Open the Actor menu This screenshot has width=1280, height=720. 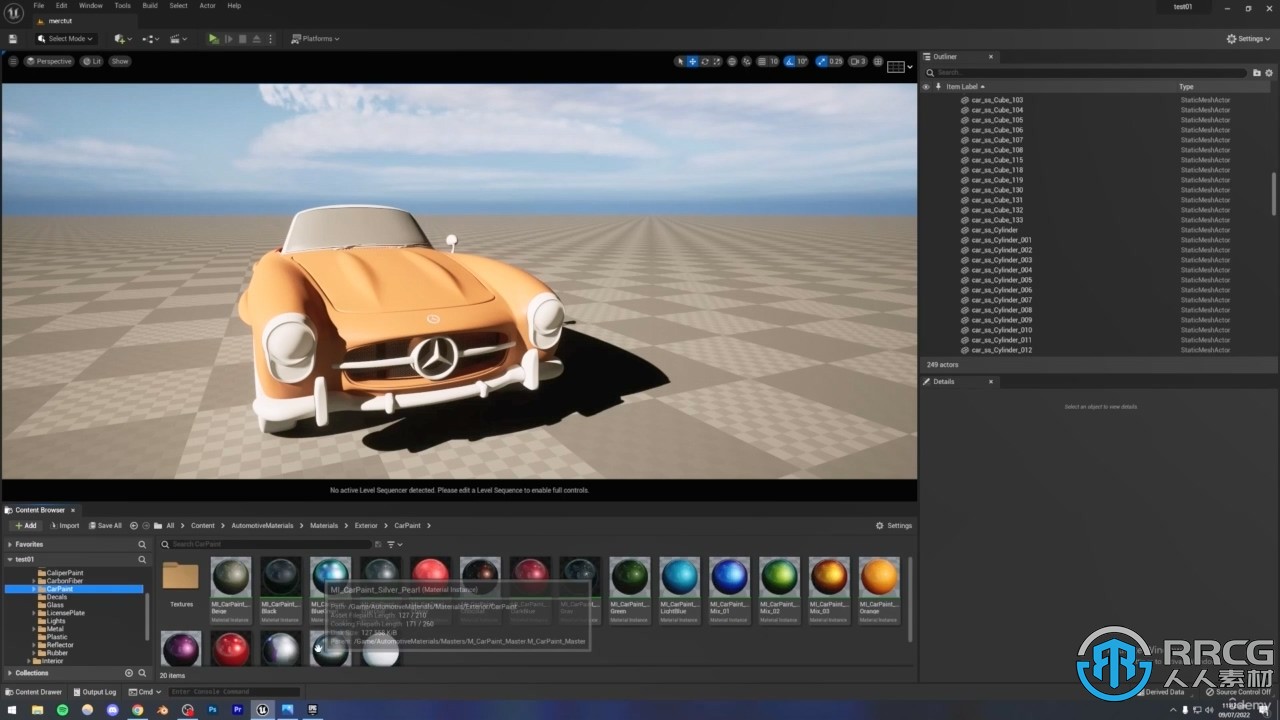pos(207,5)
